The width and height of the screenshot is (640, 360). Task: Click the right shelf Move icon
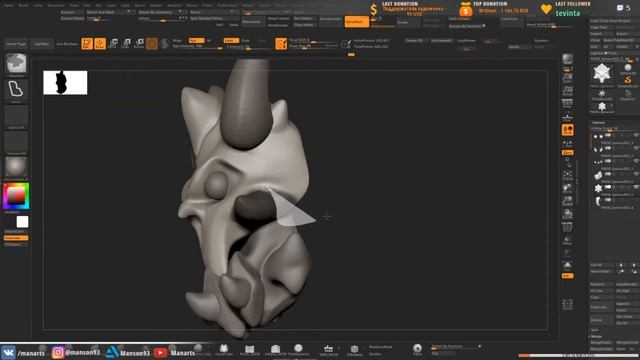point(567,189)
